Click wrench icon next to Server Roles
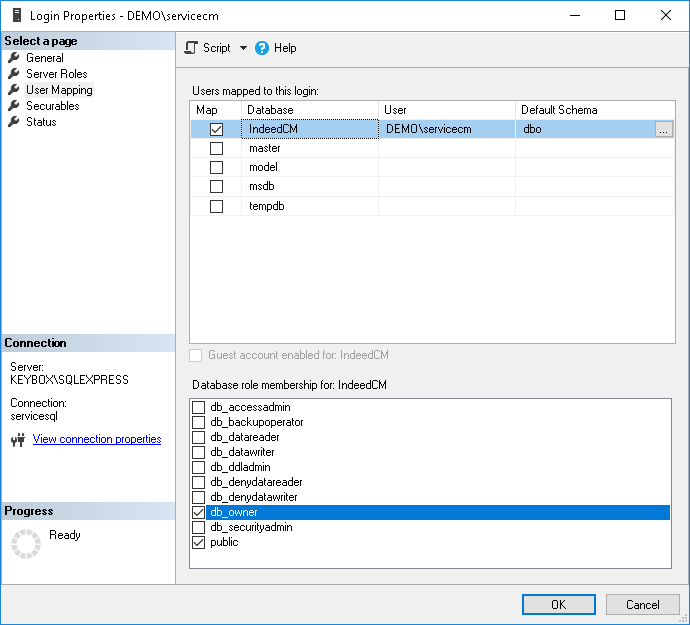 point(14,74)
